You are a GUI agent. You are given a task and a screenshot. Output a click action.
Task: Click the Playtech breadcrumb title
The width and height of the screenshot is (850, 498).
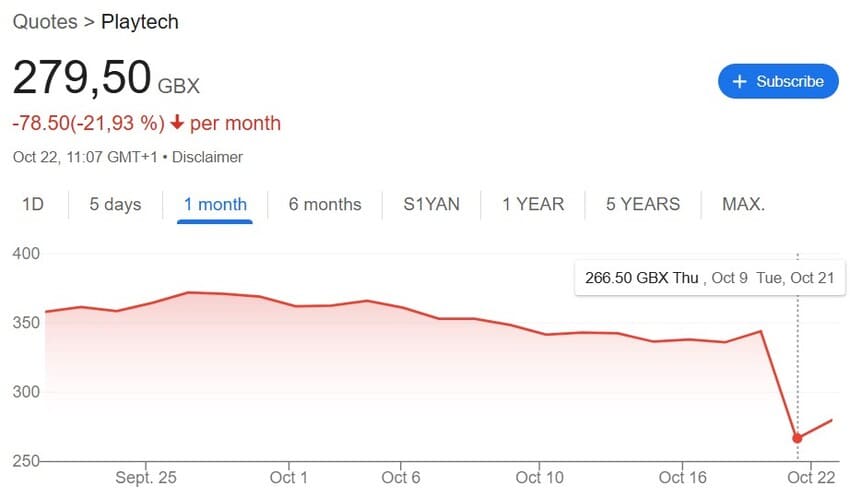tap(141, 21)
